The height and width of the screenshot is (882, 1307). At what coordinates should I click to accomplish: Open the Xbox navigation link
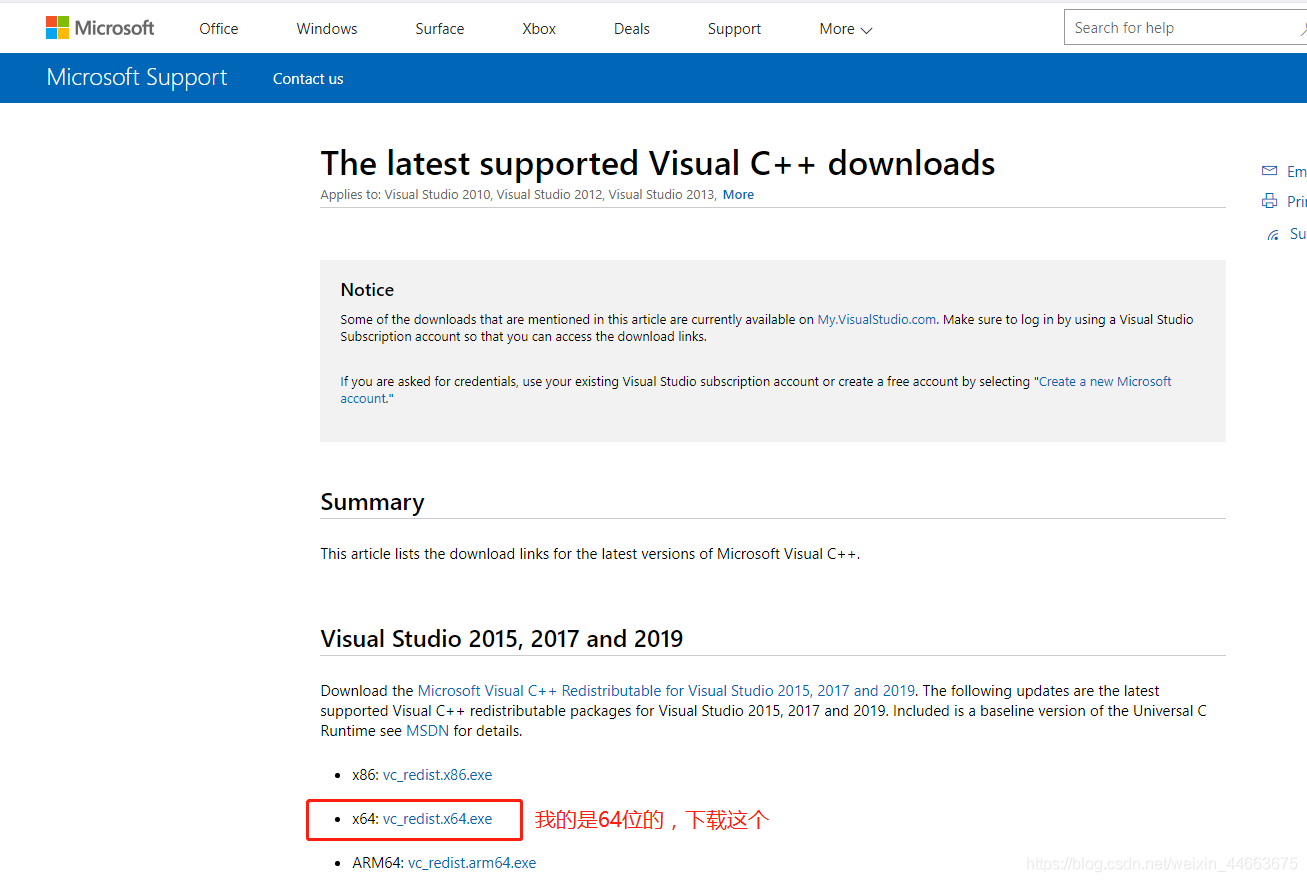click(x=539, y=29)
